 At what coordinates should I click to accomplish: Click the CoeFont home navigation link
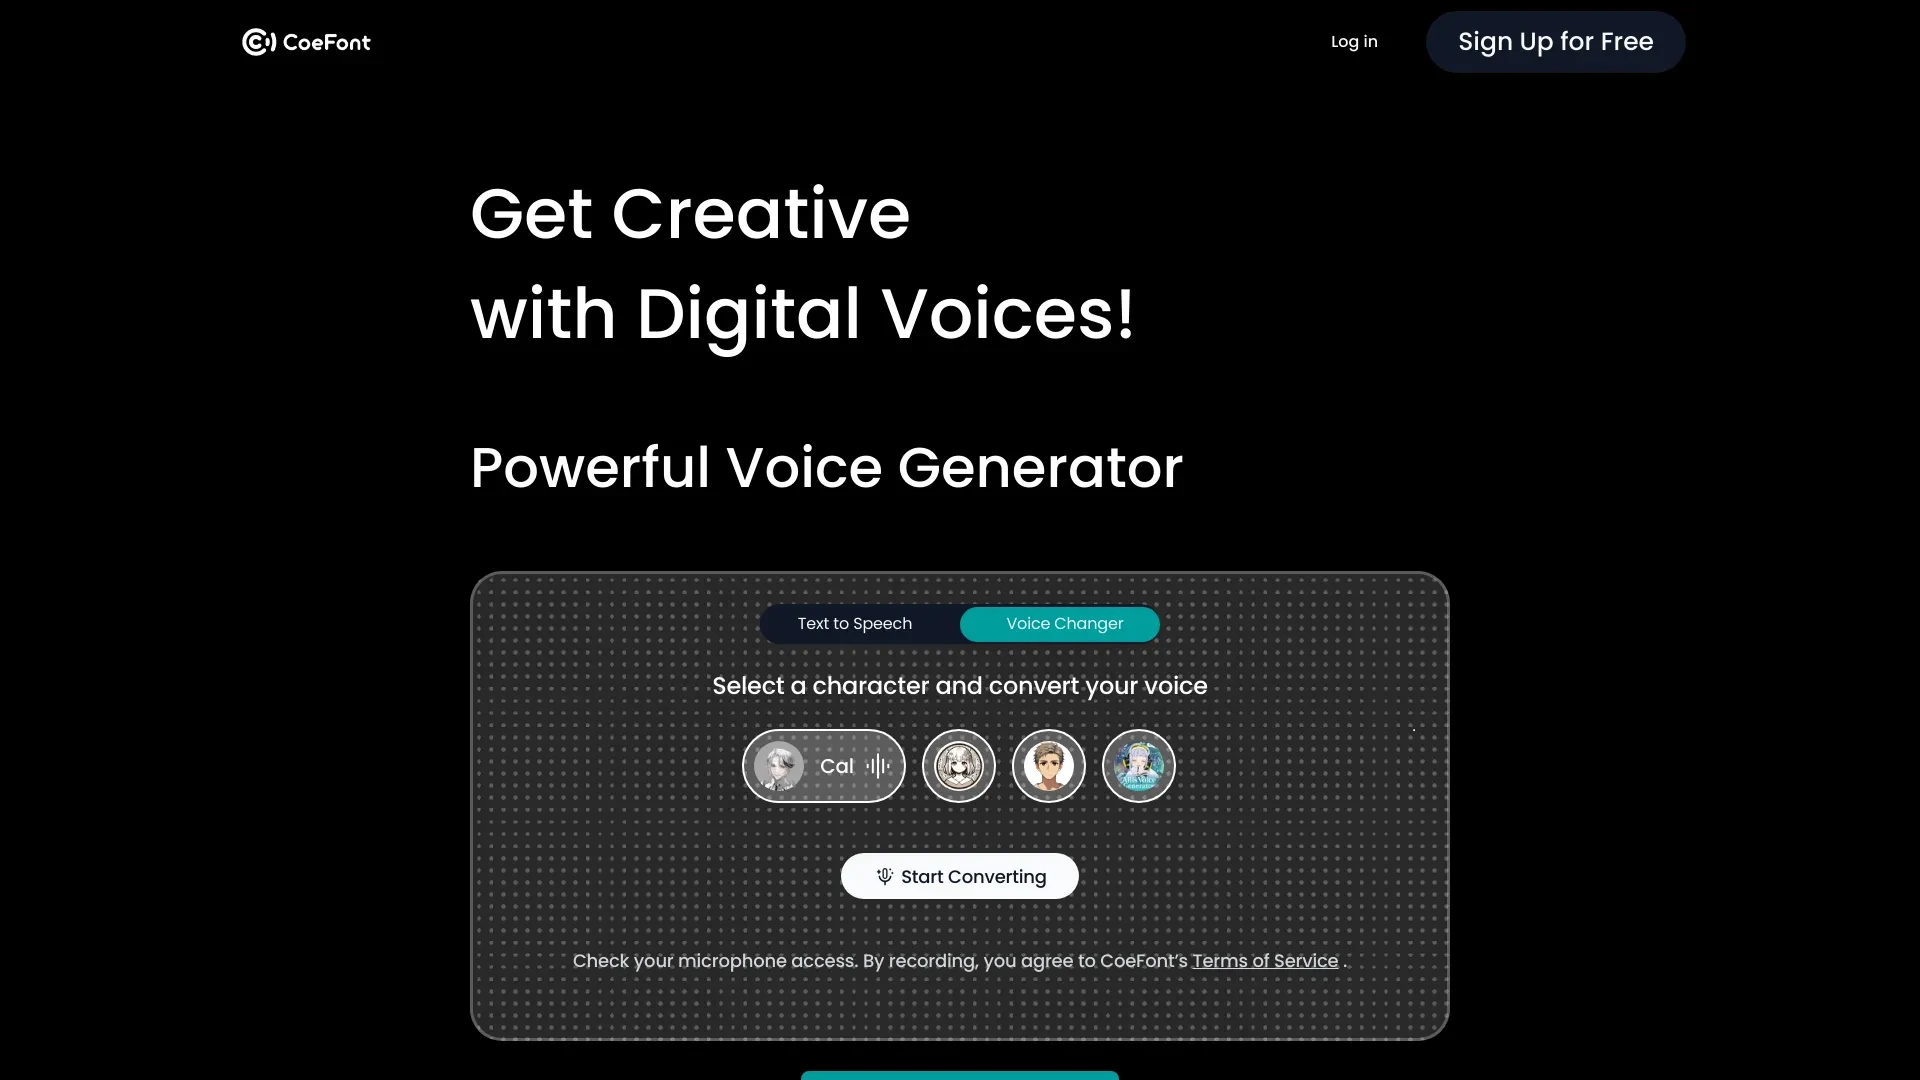[306, 41]
